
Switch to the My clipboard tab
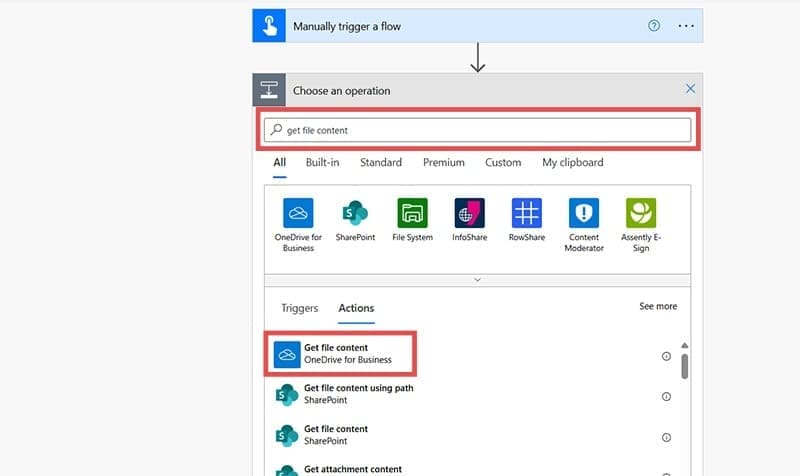click(572, 162)
